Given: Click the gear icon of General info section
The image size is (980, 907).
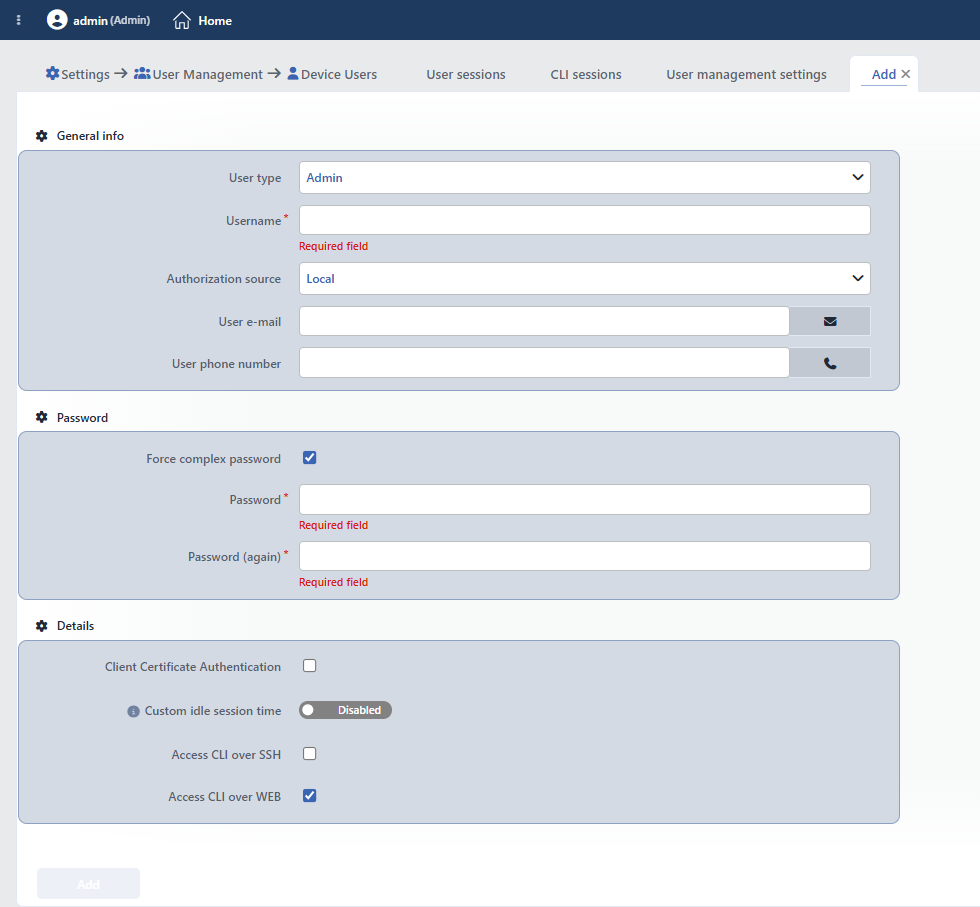Looking at the screenshot, I should coord(42,136).
